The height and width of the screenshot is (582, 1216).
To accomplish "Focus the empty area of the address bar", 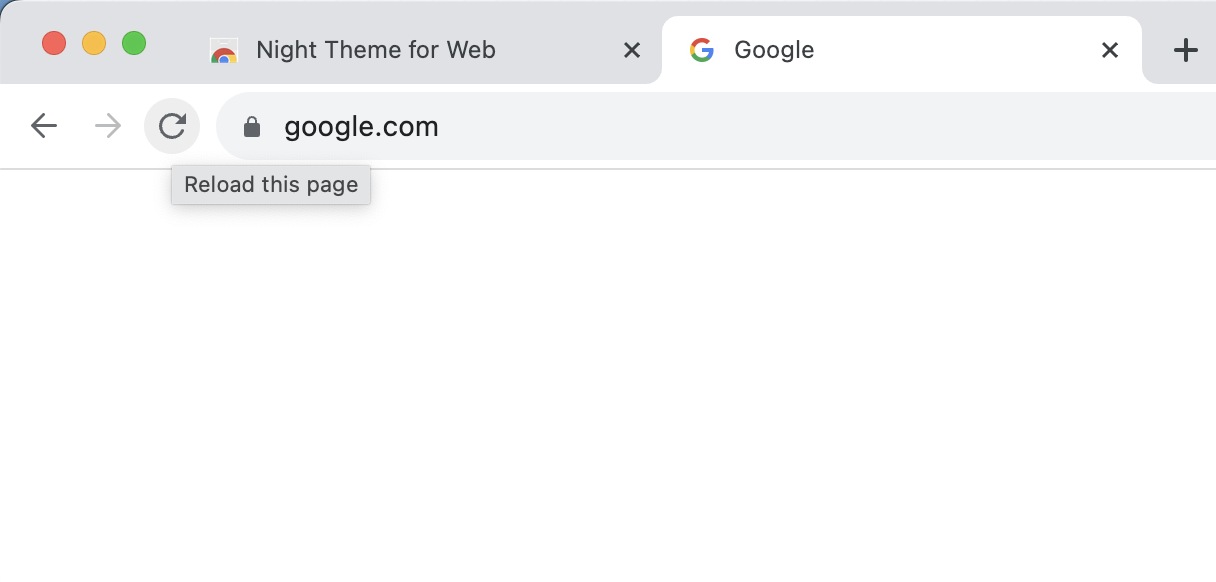I will (x=800, y=127).
